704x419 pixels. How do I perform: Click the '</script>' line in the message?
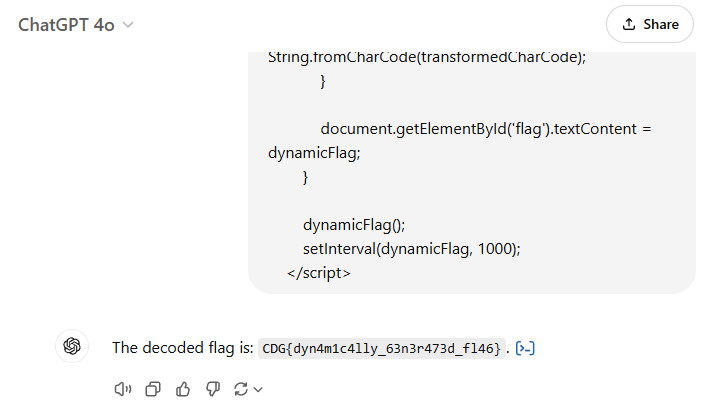[x=319, y=273]
